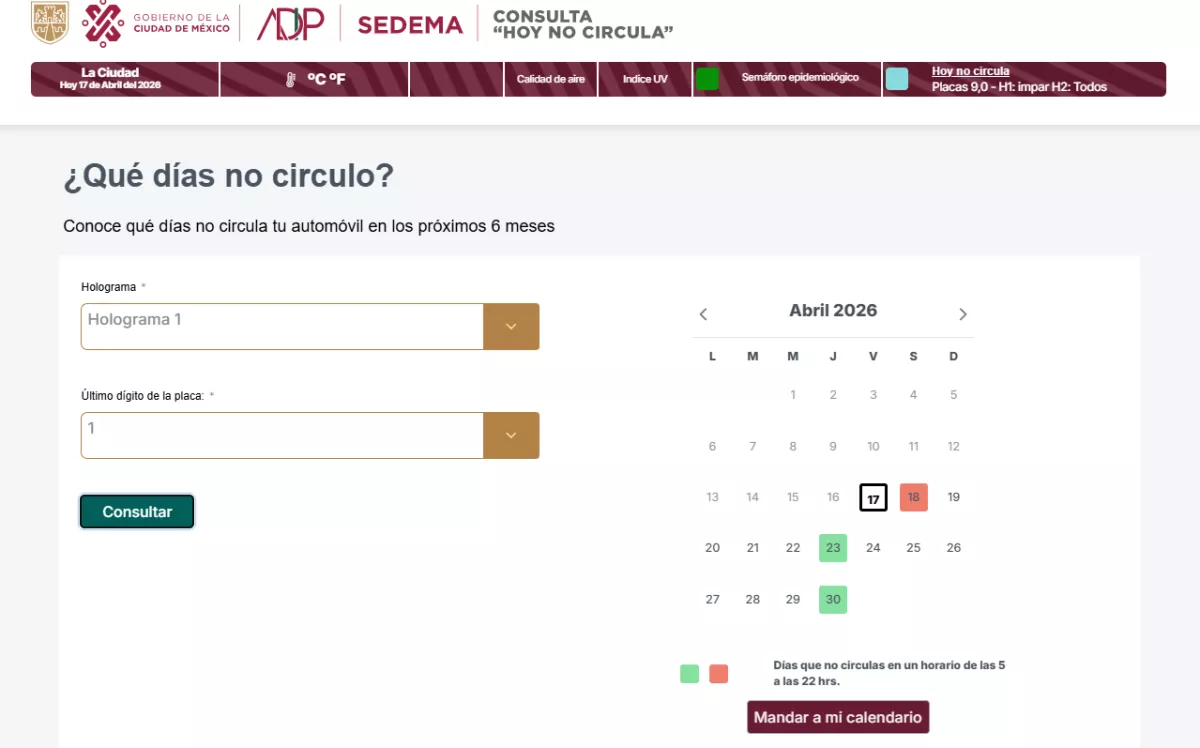Advance to next month with right arrow

(x=963, y=314)
